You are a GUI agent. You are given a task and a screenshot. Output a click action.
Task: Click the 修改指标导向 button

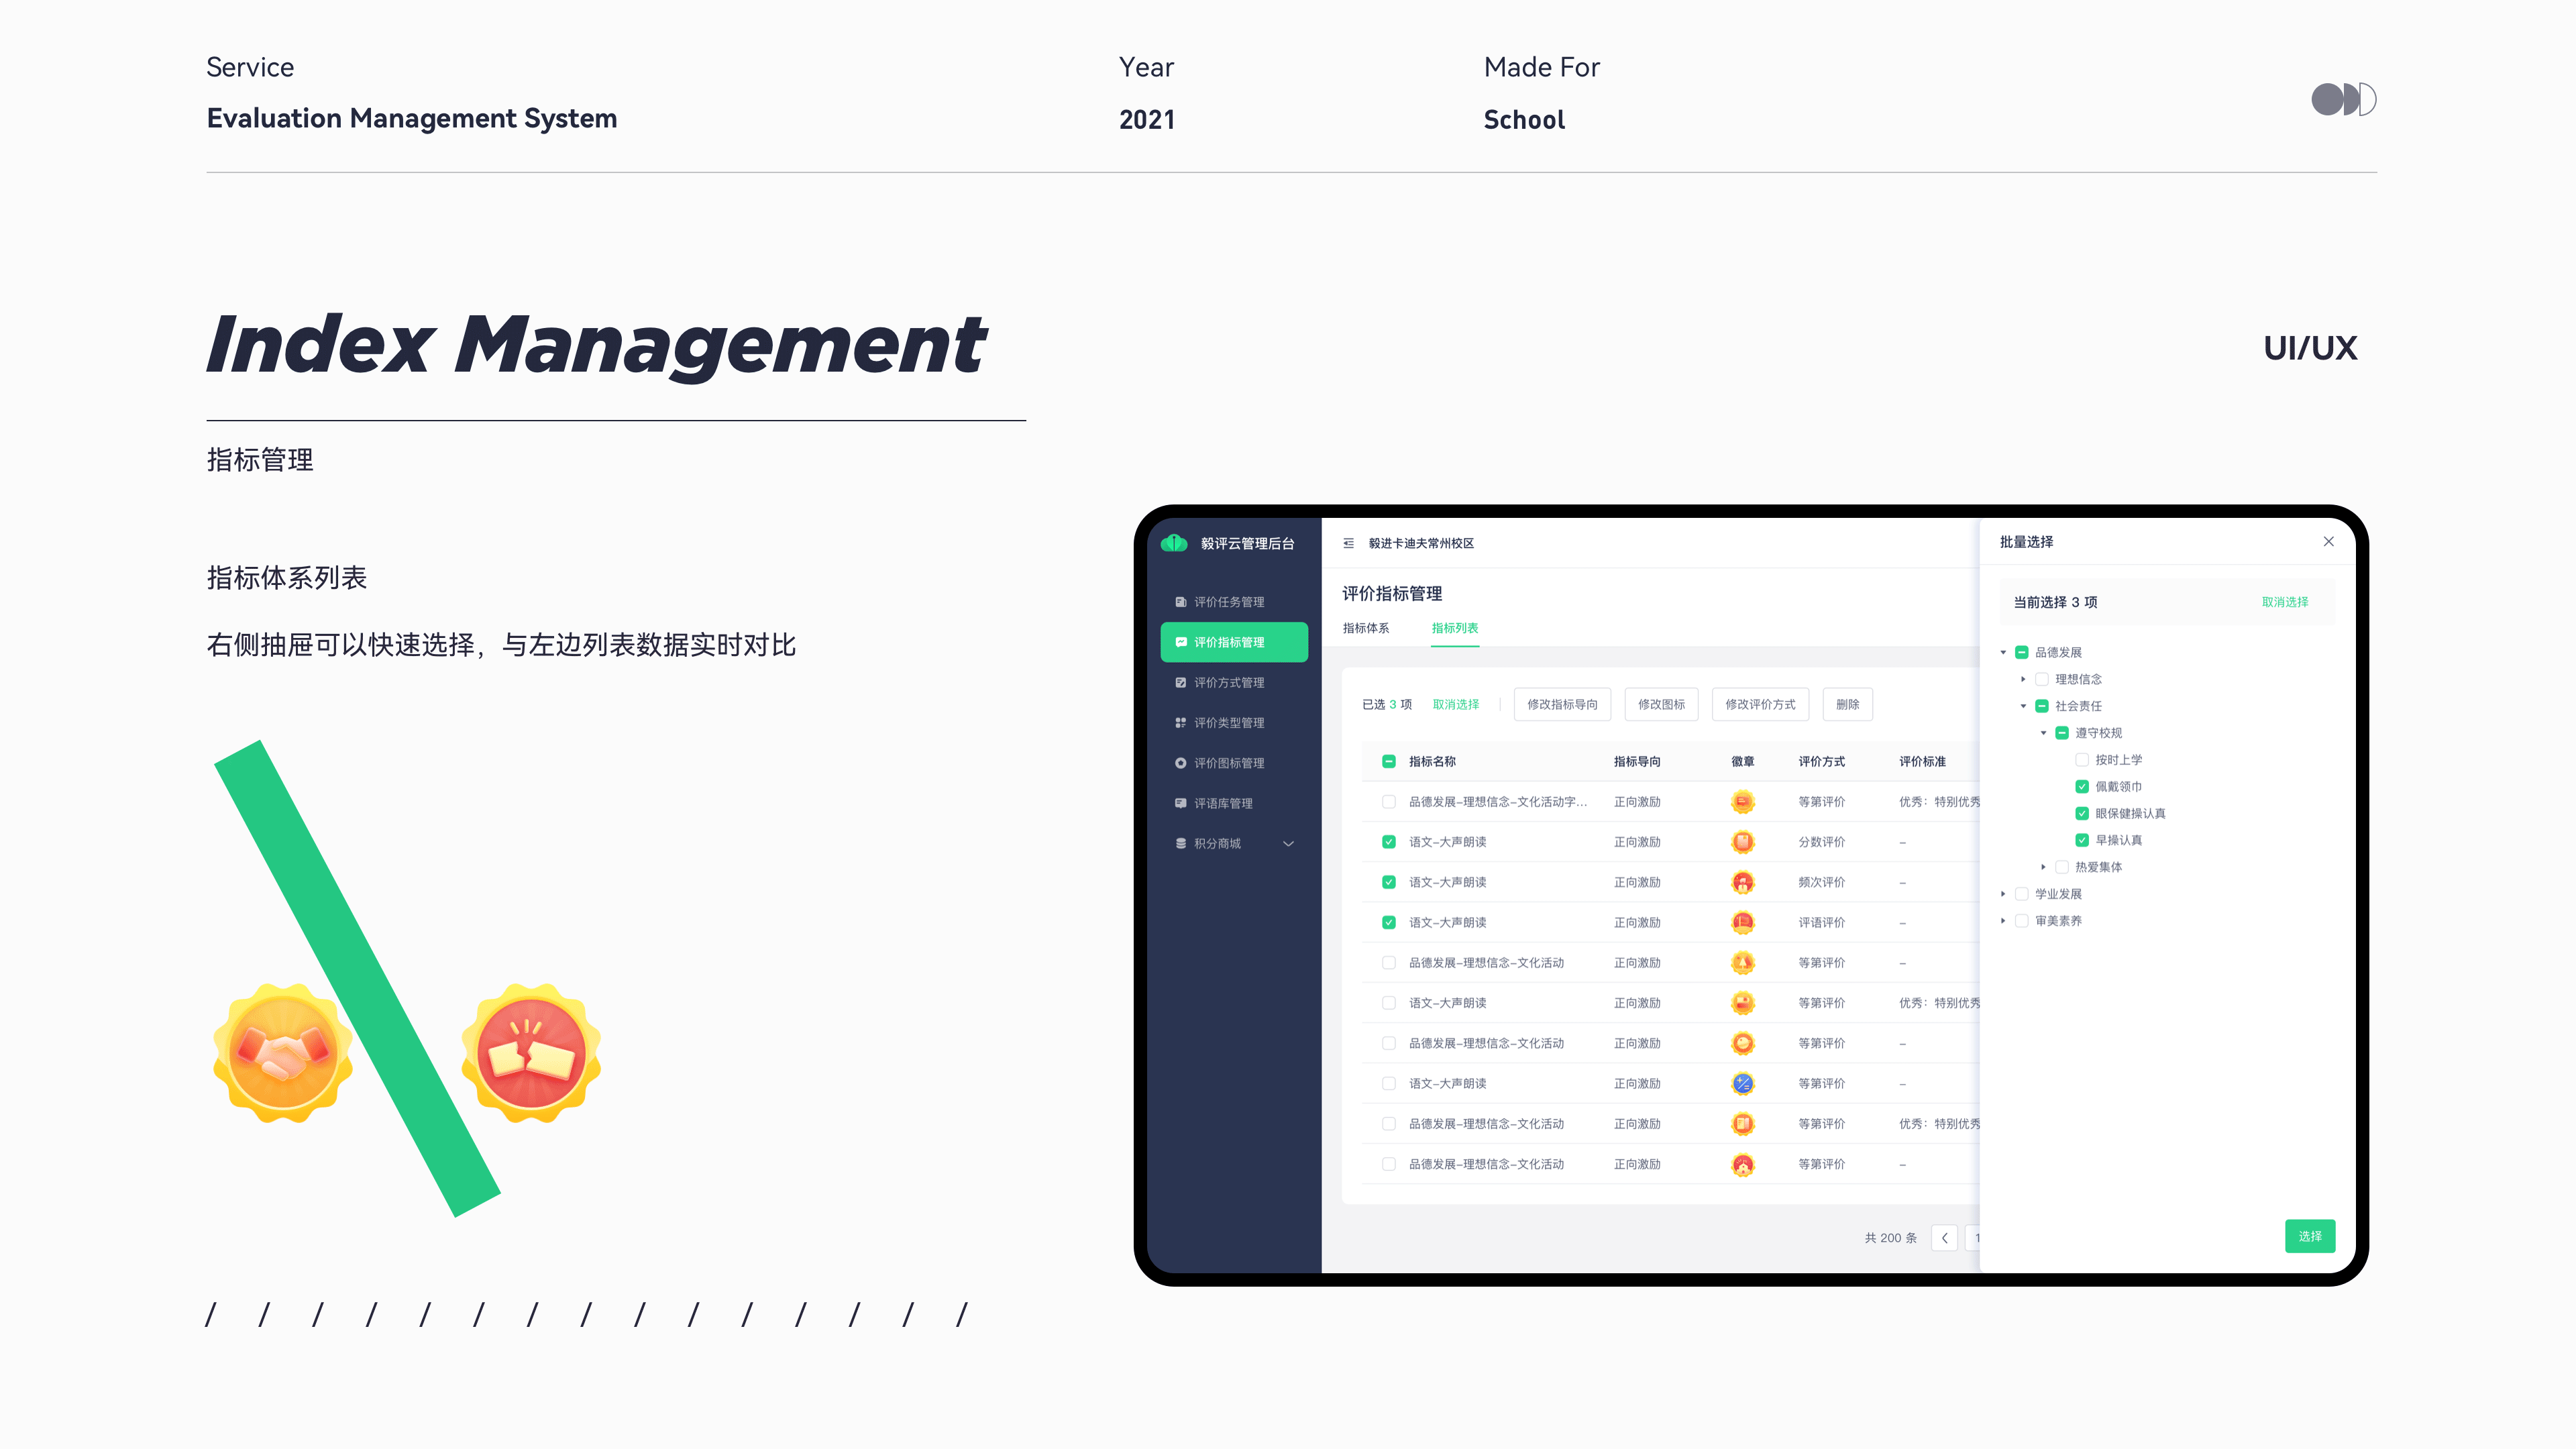[x=1562, y=704]
